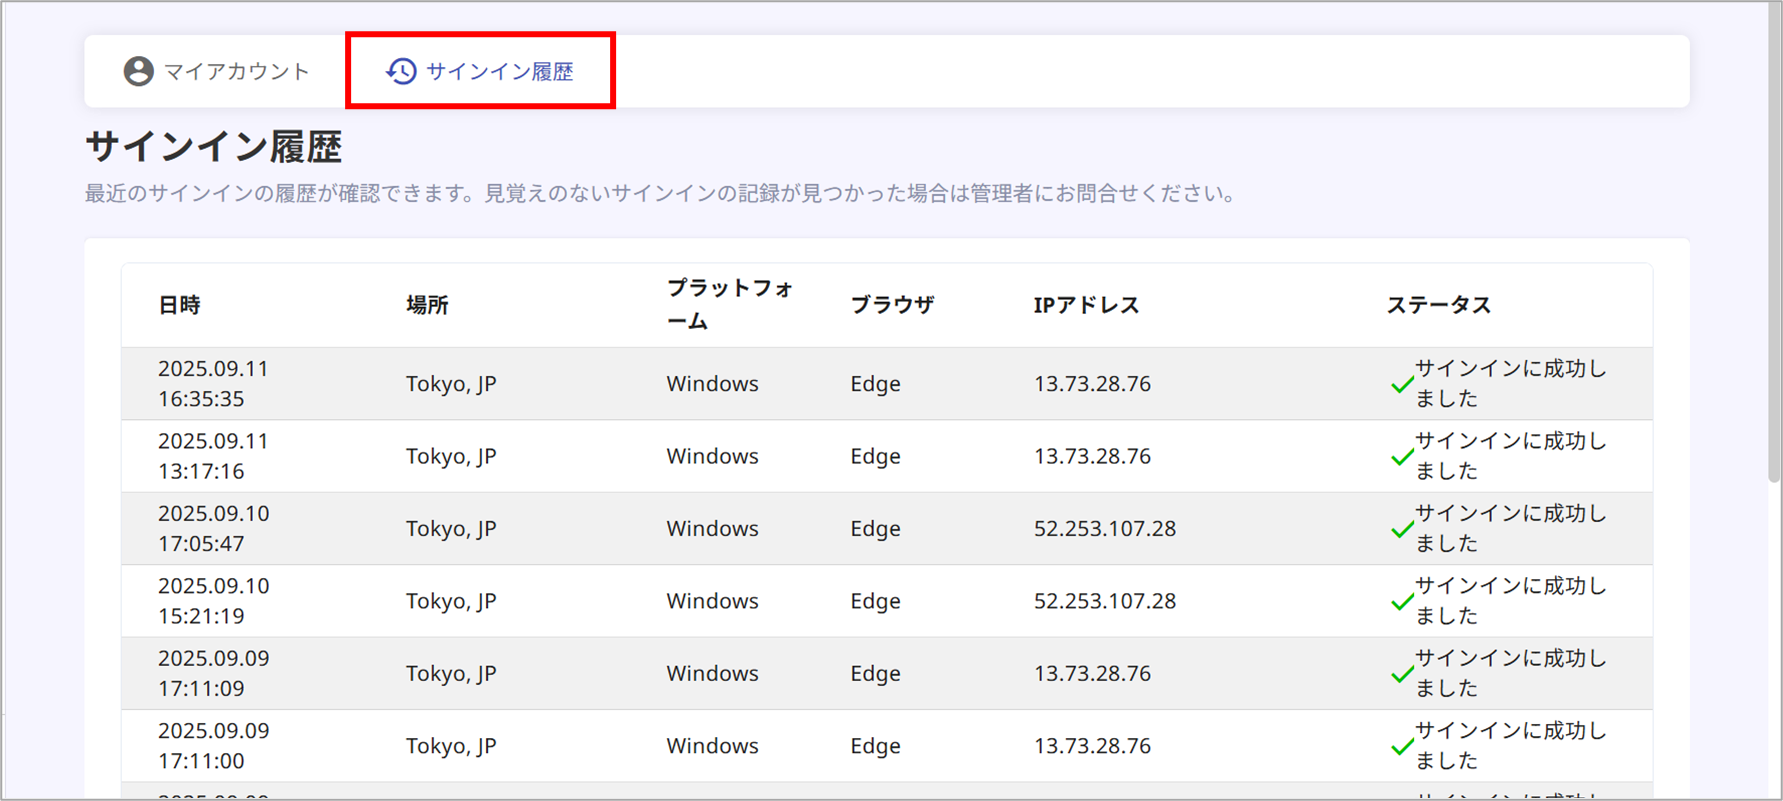The height and width of the screenshot is (801, 1783).
Task: Click IP 13.73.28.76 in the 17:11:09 row
Action: point(1092,674)
